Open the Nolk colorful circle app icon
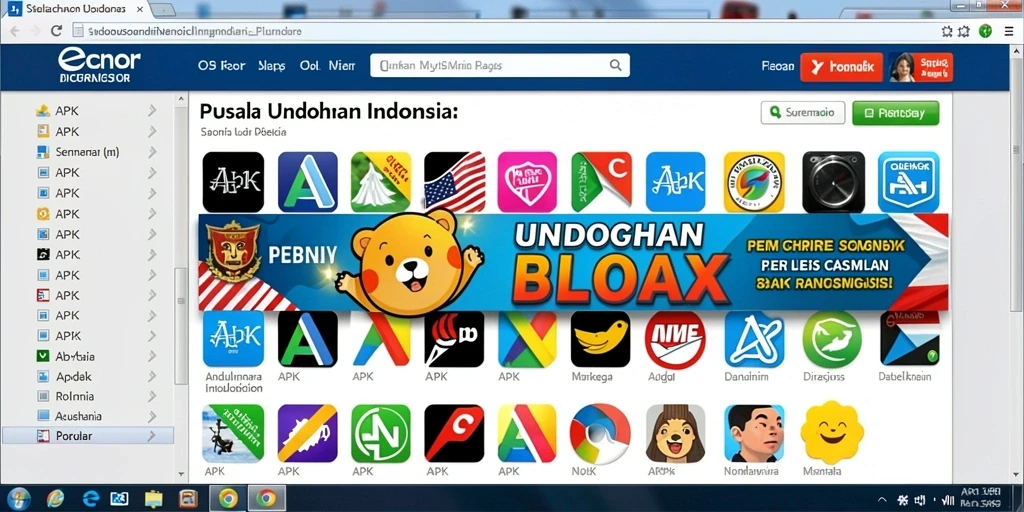 (x=600, y=433)
